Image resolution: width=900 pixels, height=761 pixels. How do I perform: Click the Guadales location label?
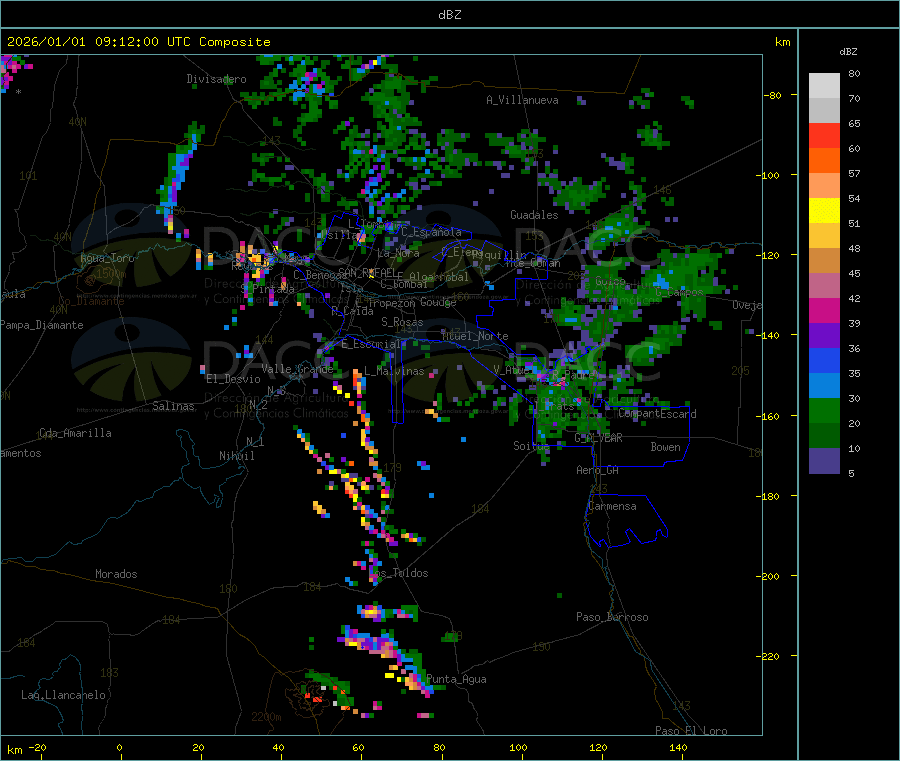pos(534,215)
